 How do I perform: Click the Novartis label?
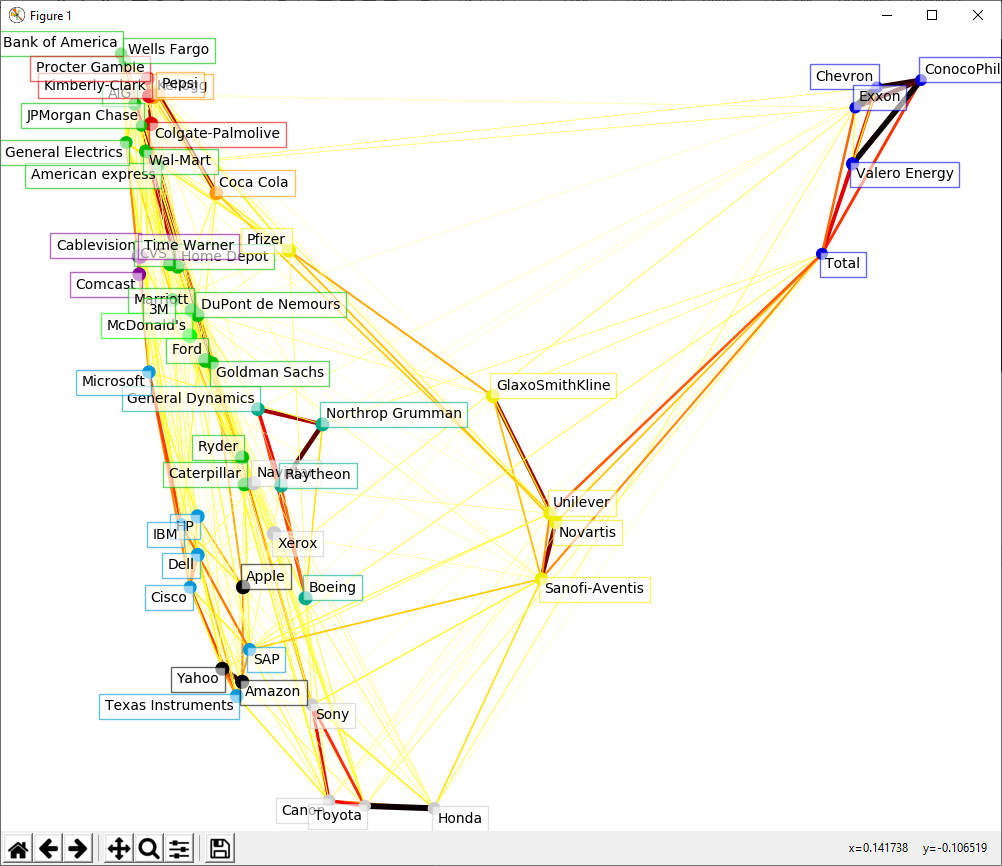[588, 533]
